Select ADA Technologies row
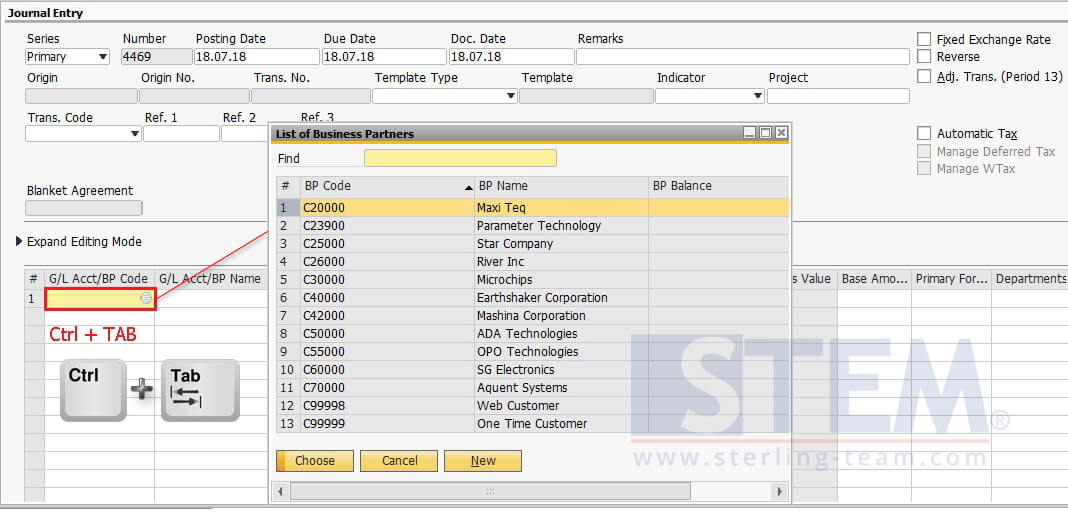1068x527 pixels. (533, 334)
